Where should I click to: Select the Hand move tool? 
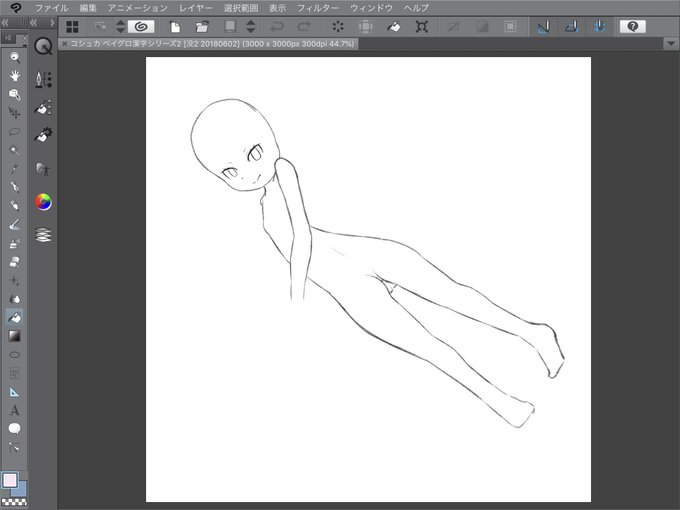point(14,76)
